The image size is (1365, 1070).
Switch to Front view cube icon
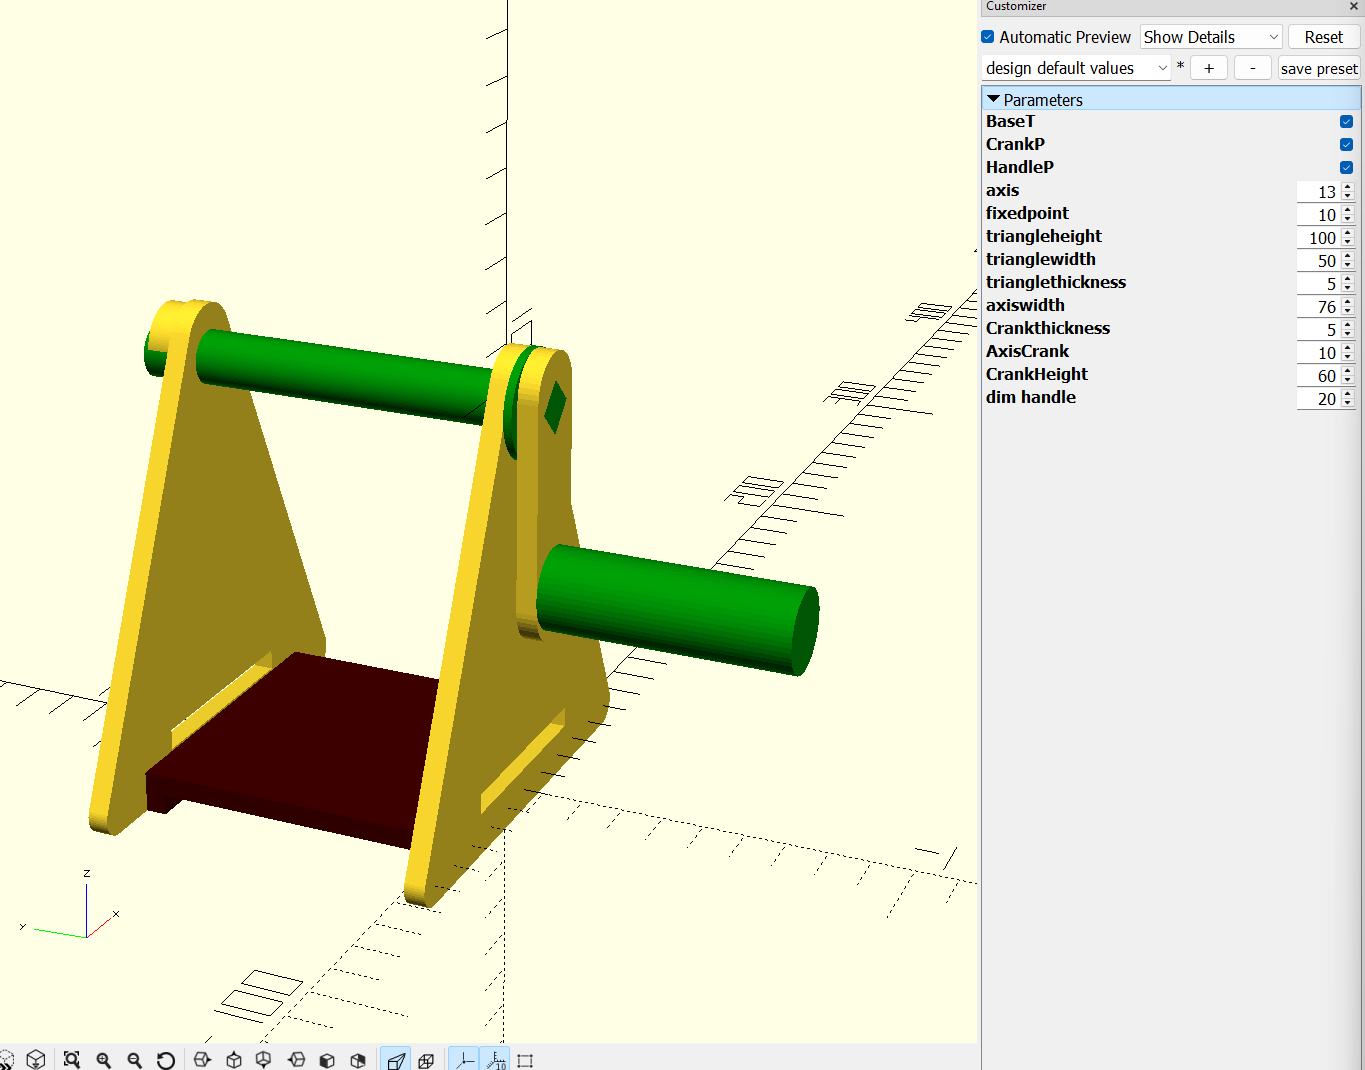(327, 1060)
